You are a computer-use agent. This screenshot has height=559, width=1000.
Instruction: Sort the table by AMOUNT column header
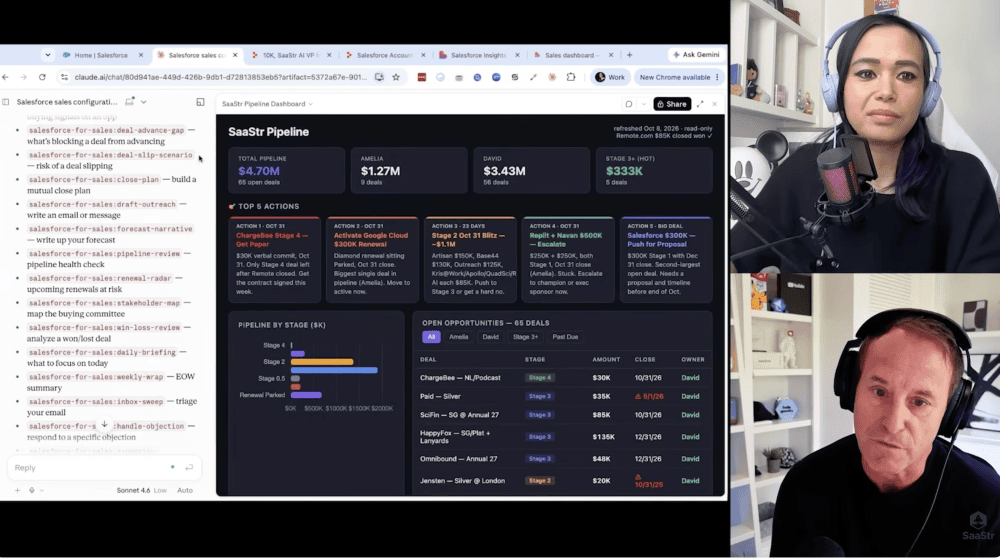(606, 359)
